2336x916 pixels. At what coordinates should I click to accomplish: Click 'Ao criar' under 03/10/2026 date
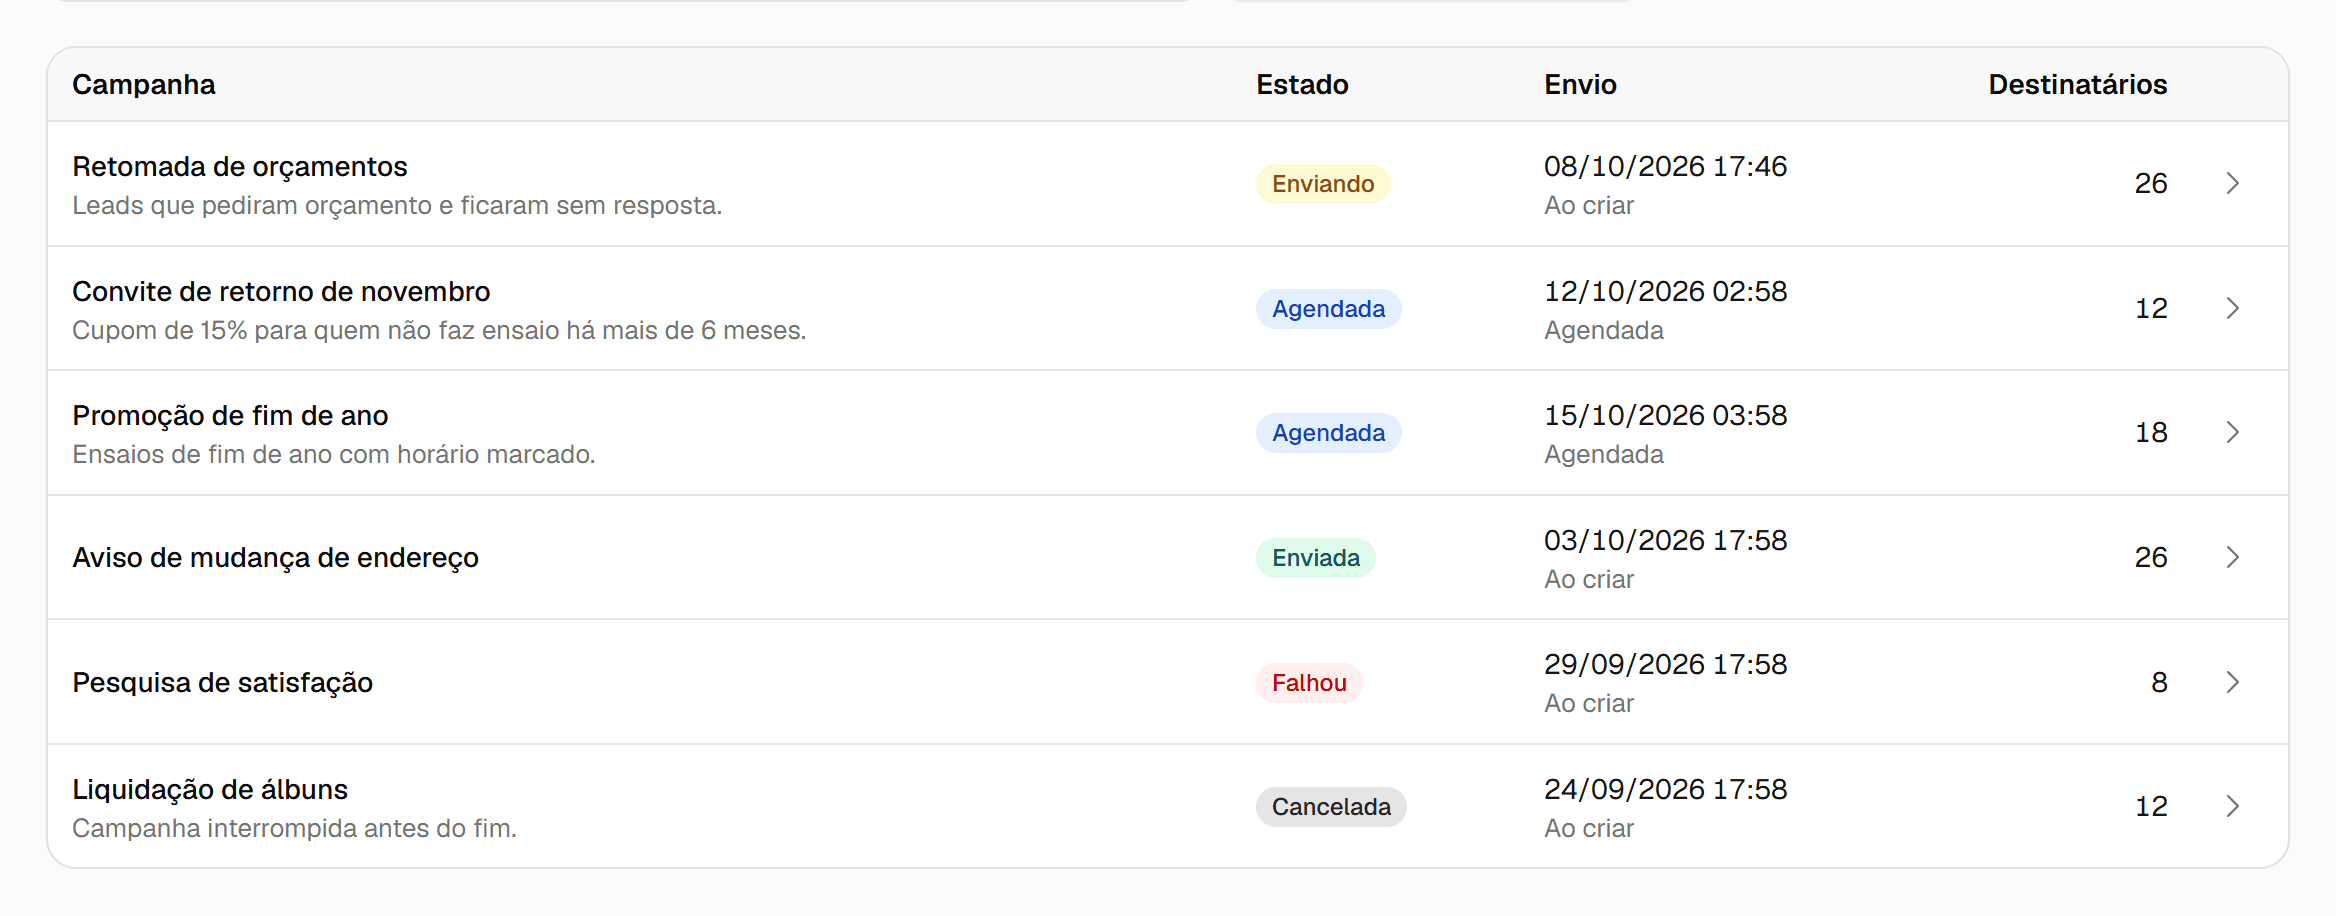[1589, 579]
